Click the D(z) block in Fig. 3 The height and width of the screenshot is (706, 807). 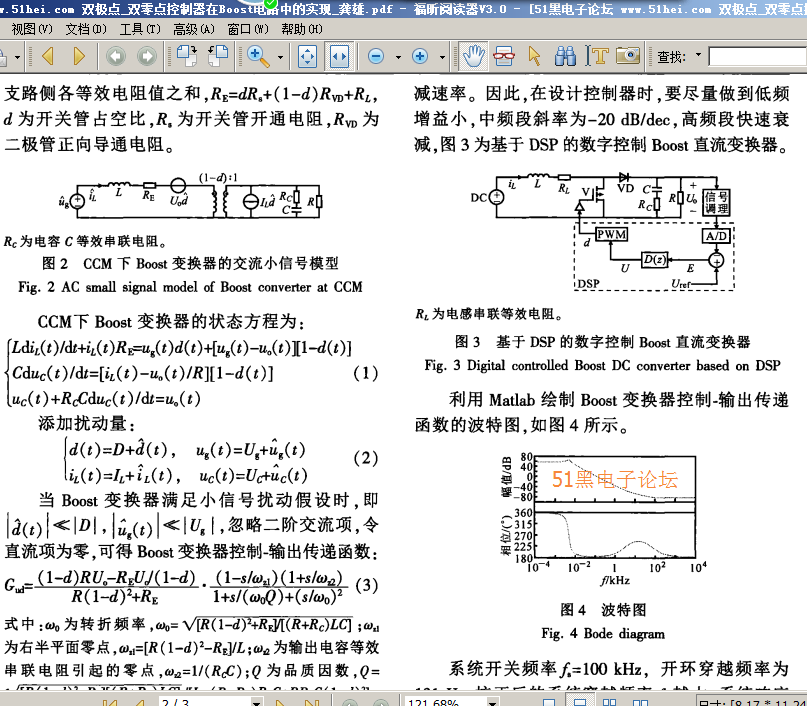pos(654,260)
